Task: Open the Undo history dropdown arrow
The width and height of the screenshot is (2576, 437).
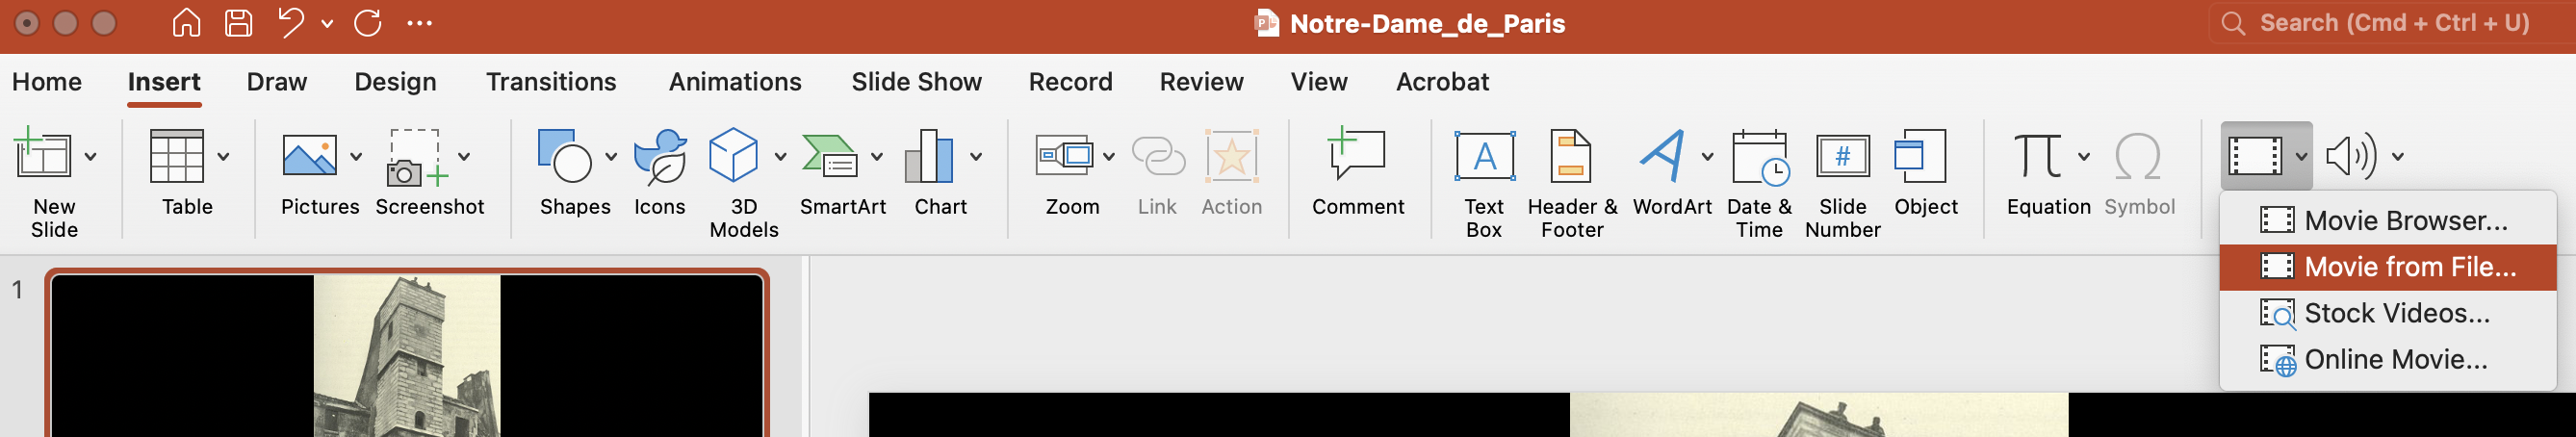Action: pyautogui.click(x=327, y=24)
